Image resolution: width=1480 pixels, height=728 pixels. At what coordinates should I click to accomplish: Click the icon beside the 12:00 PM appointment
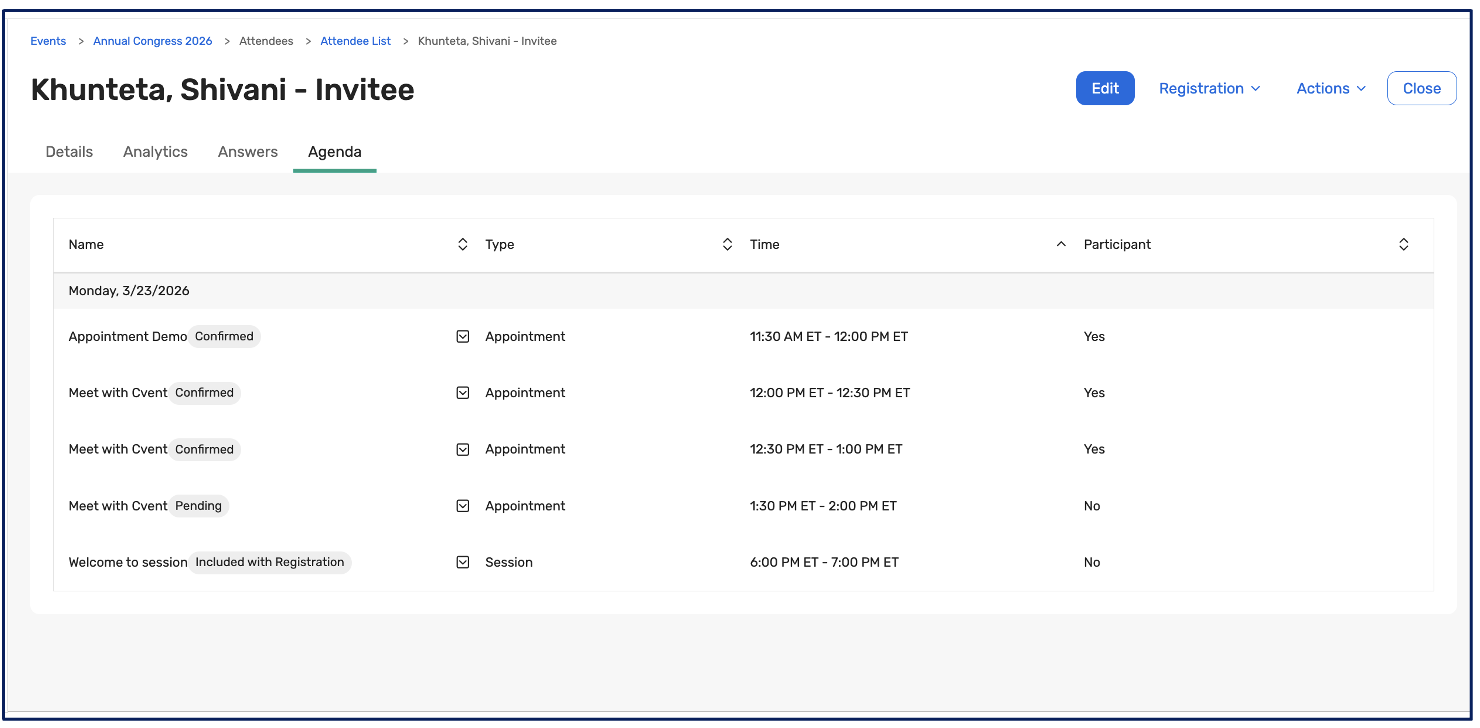click(463, 393)
